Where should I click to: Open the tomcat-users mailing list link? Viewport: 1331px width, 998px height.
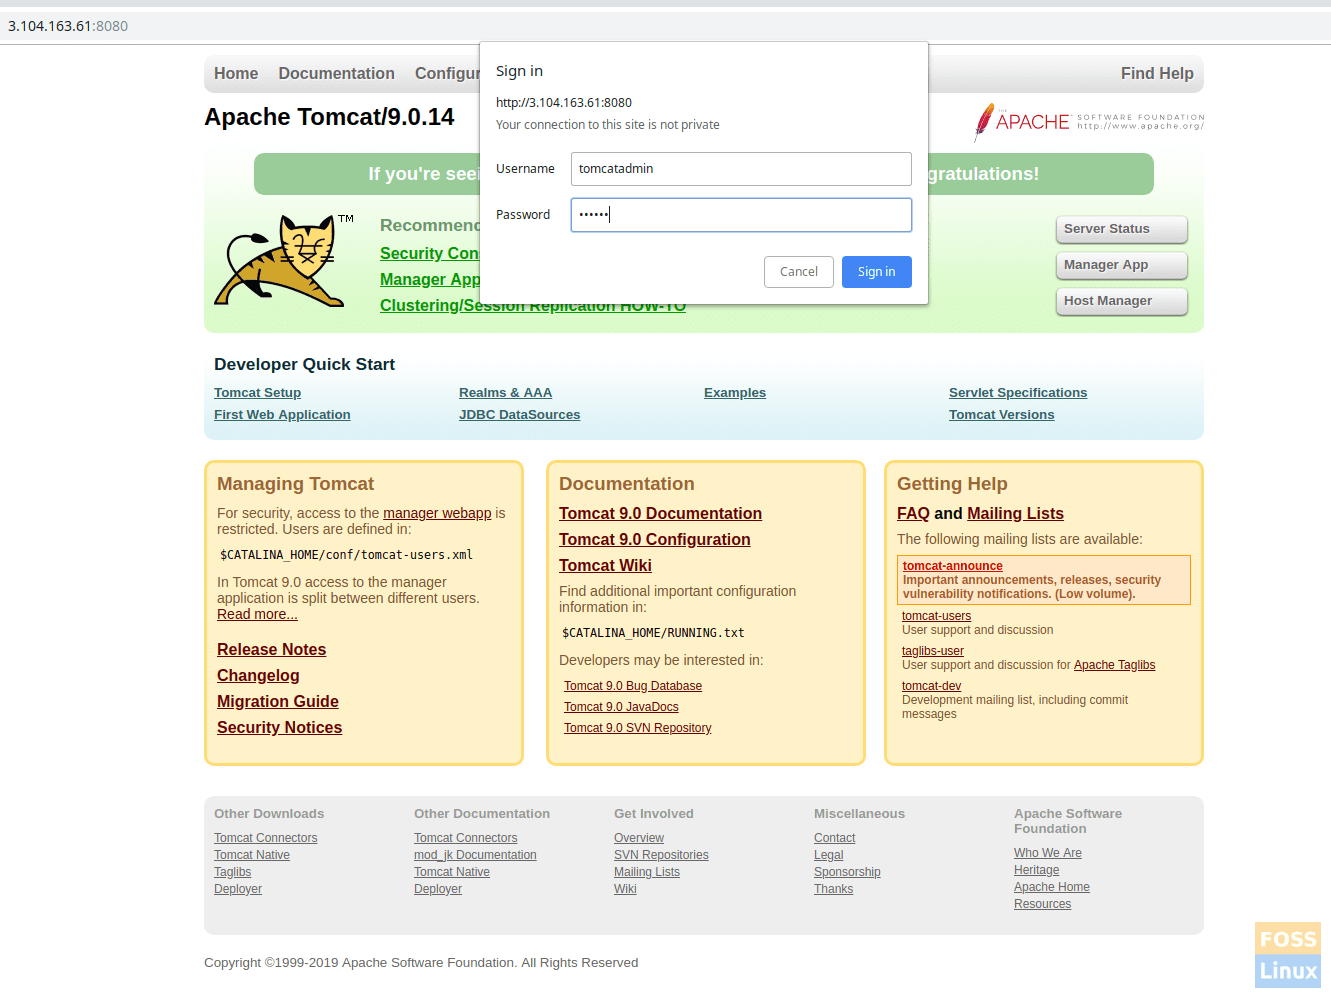pyautogui.click(x=936, y=616)
